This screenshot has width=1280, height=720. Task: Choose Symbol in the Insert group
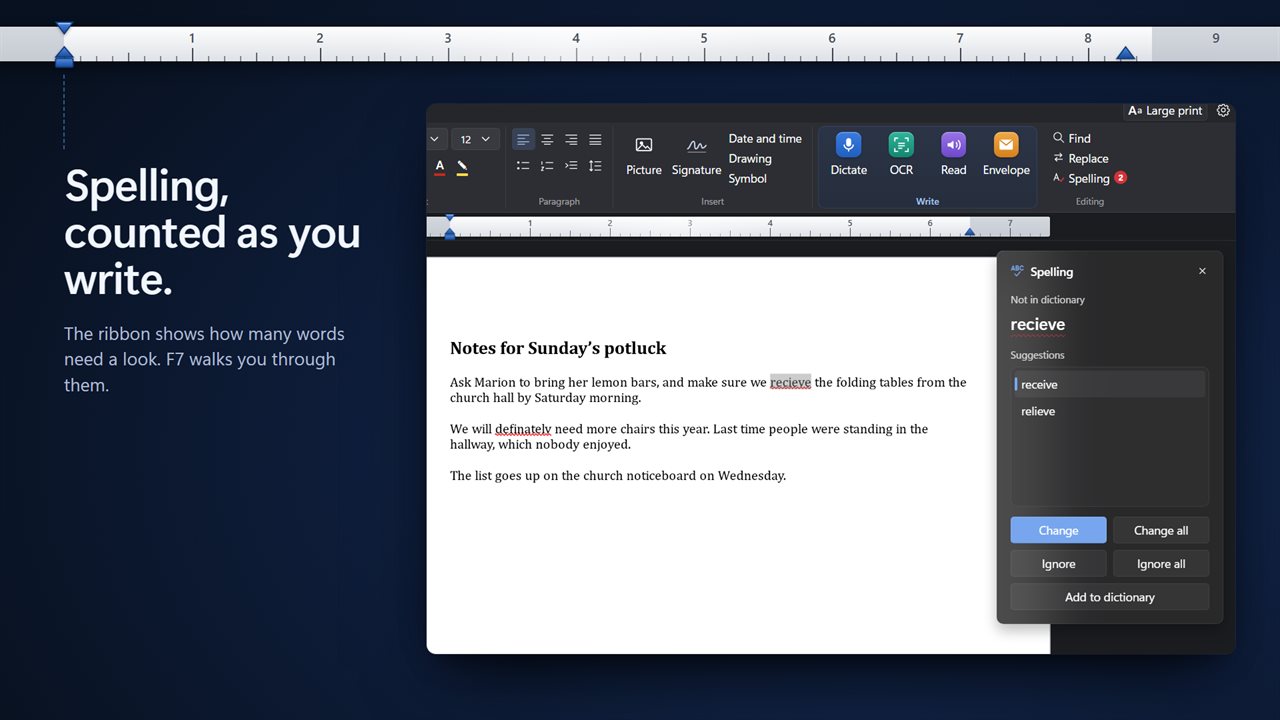coord(748,179)
